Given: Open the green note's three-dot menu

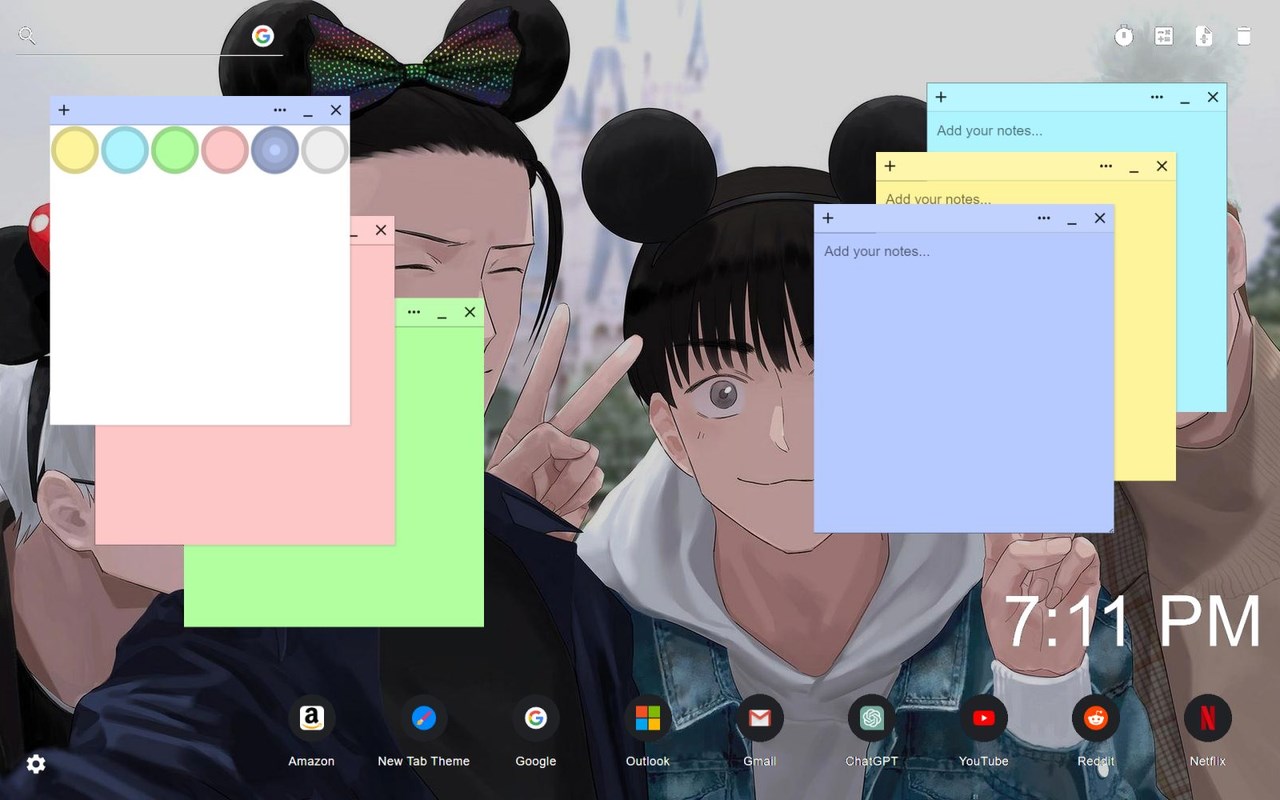Looking at the screenshot, I should pos(414,312).
